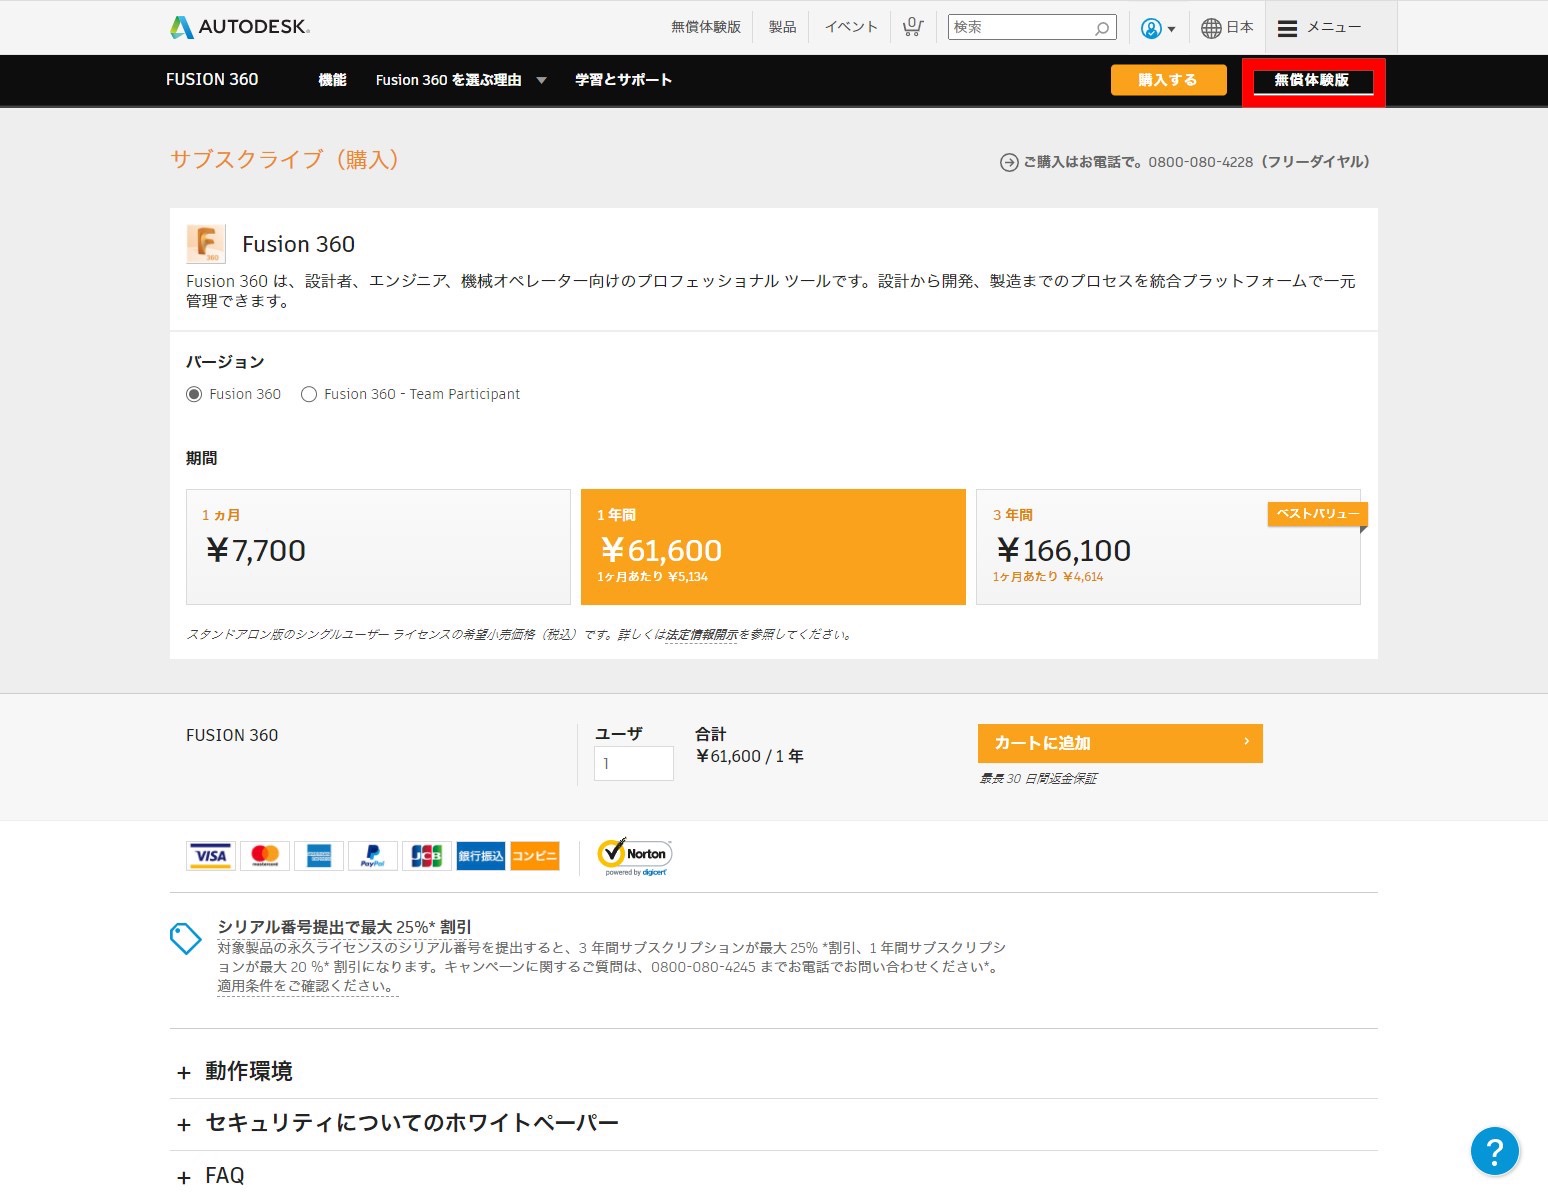
Task: Click the arrow icon beside phone purchase text
Action: coord(1009,163)
